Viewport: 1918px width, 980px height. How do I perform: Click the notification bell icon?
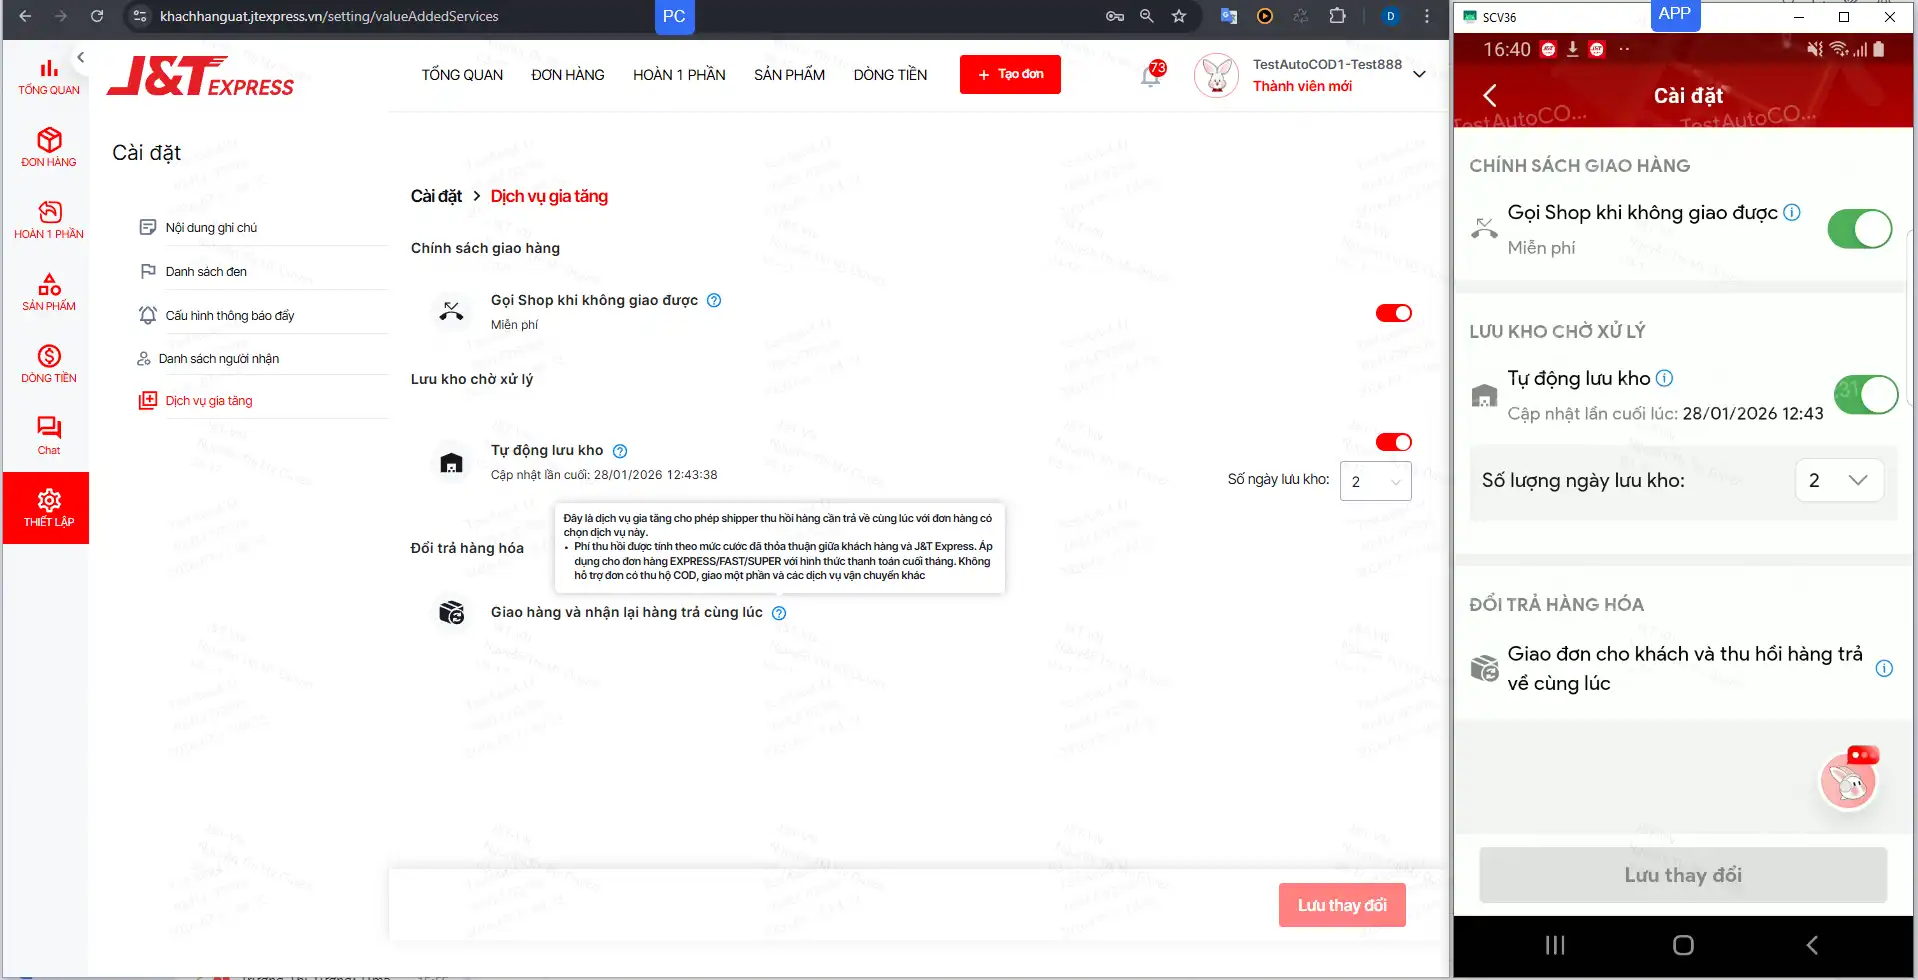(1151, 75)
